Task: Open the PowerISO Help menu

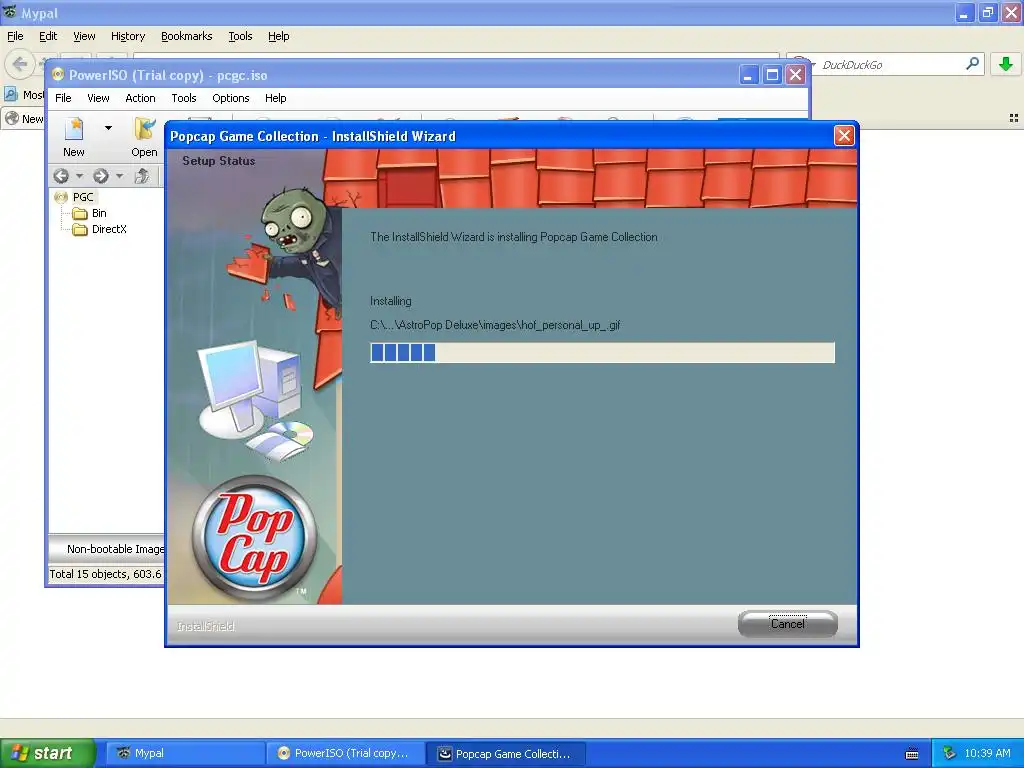Action: click(276, 98)
